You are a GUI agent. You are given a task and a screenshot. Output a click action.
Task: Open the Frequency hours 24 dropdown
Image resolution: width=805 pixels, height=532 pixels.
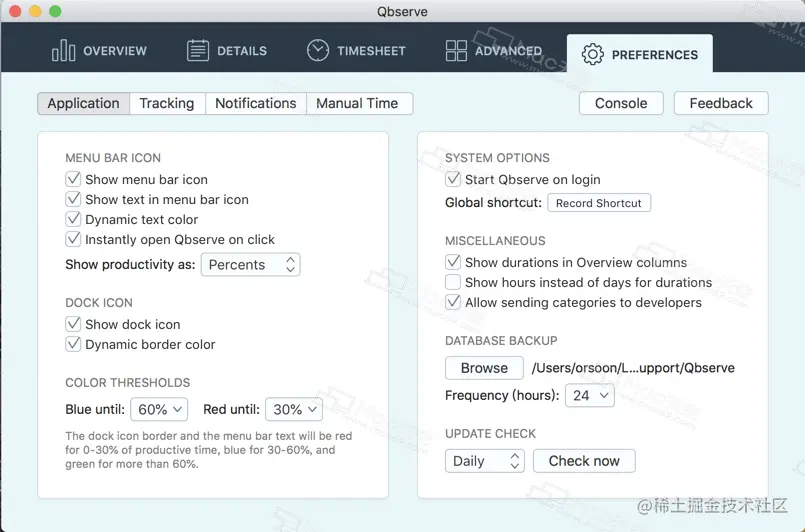coord(590,395)
